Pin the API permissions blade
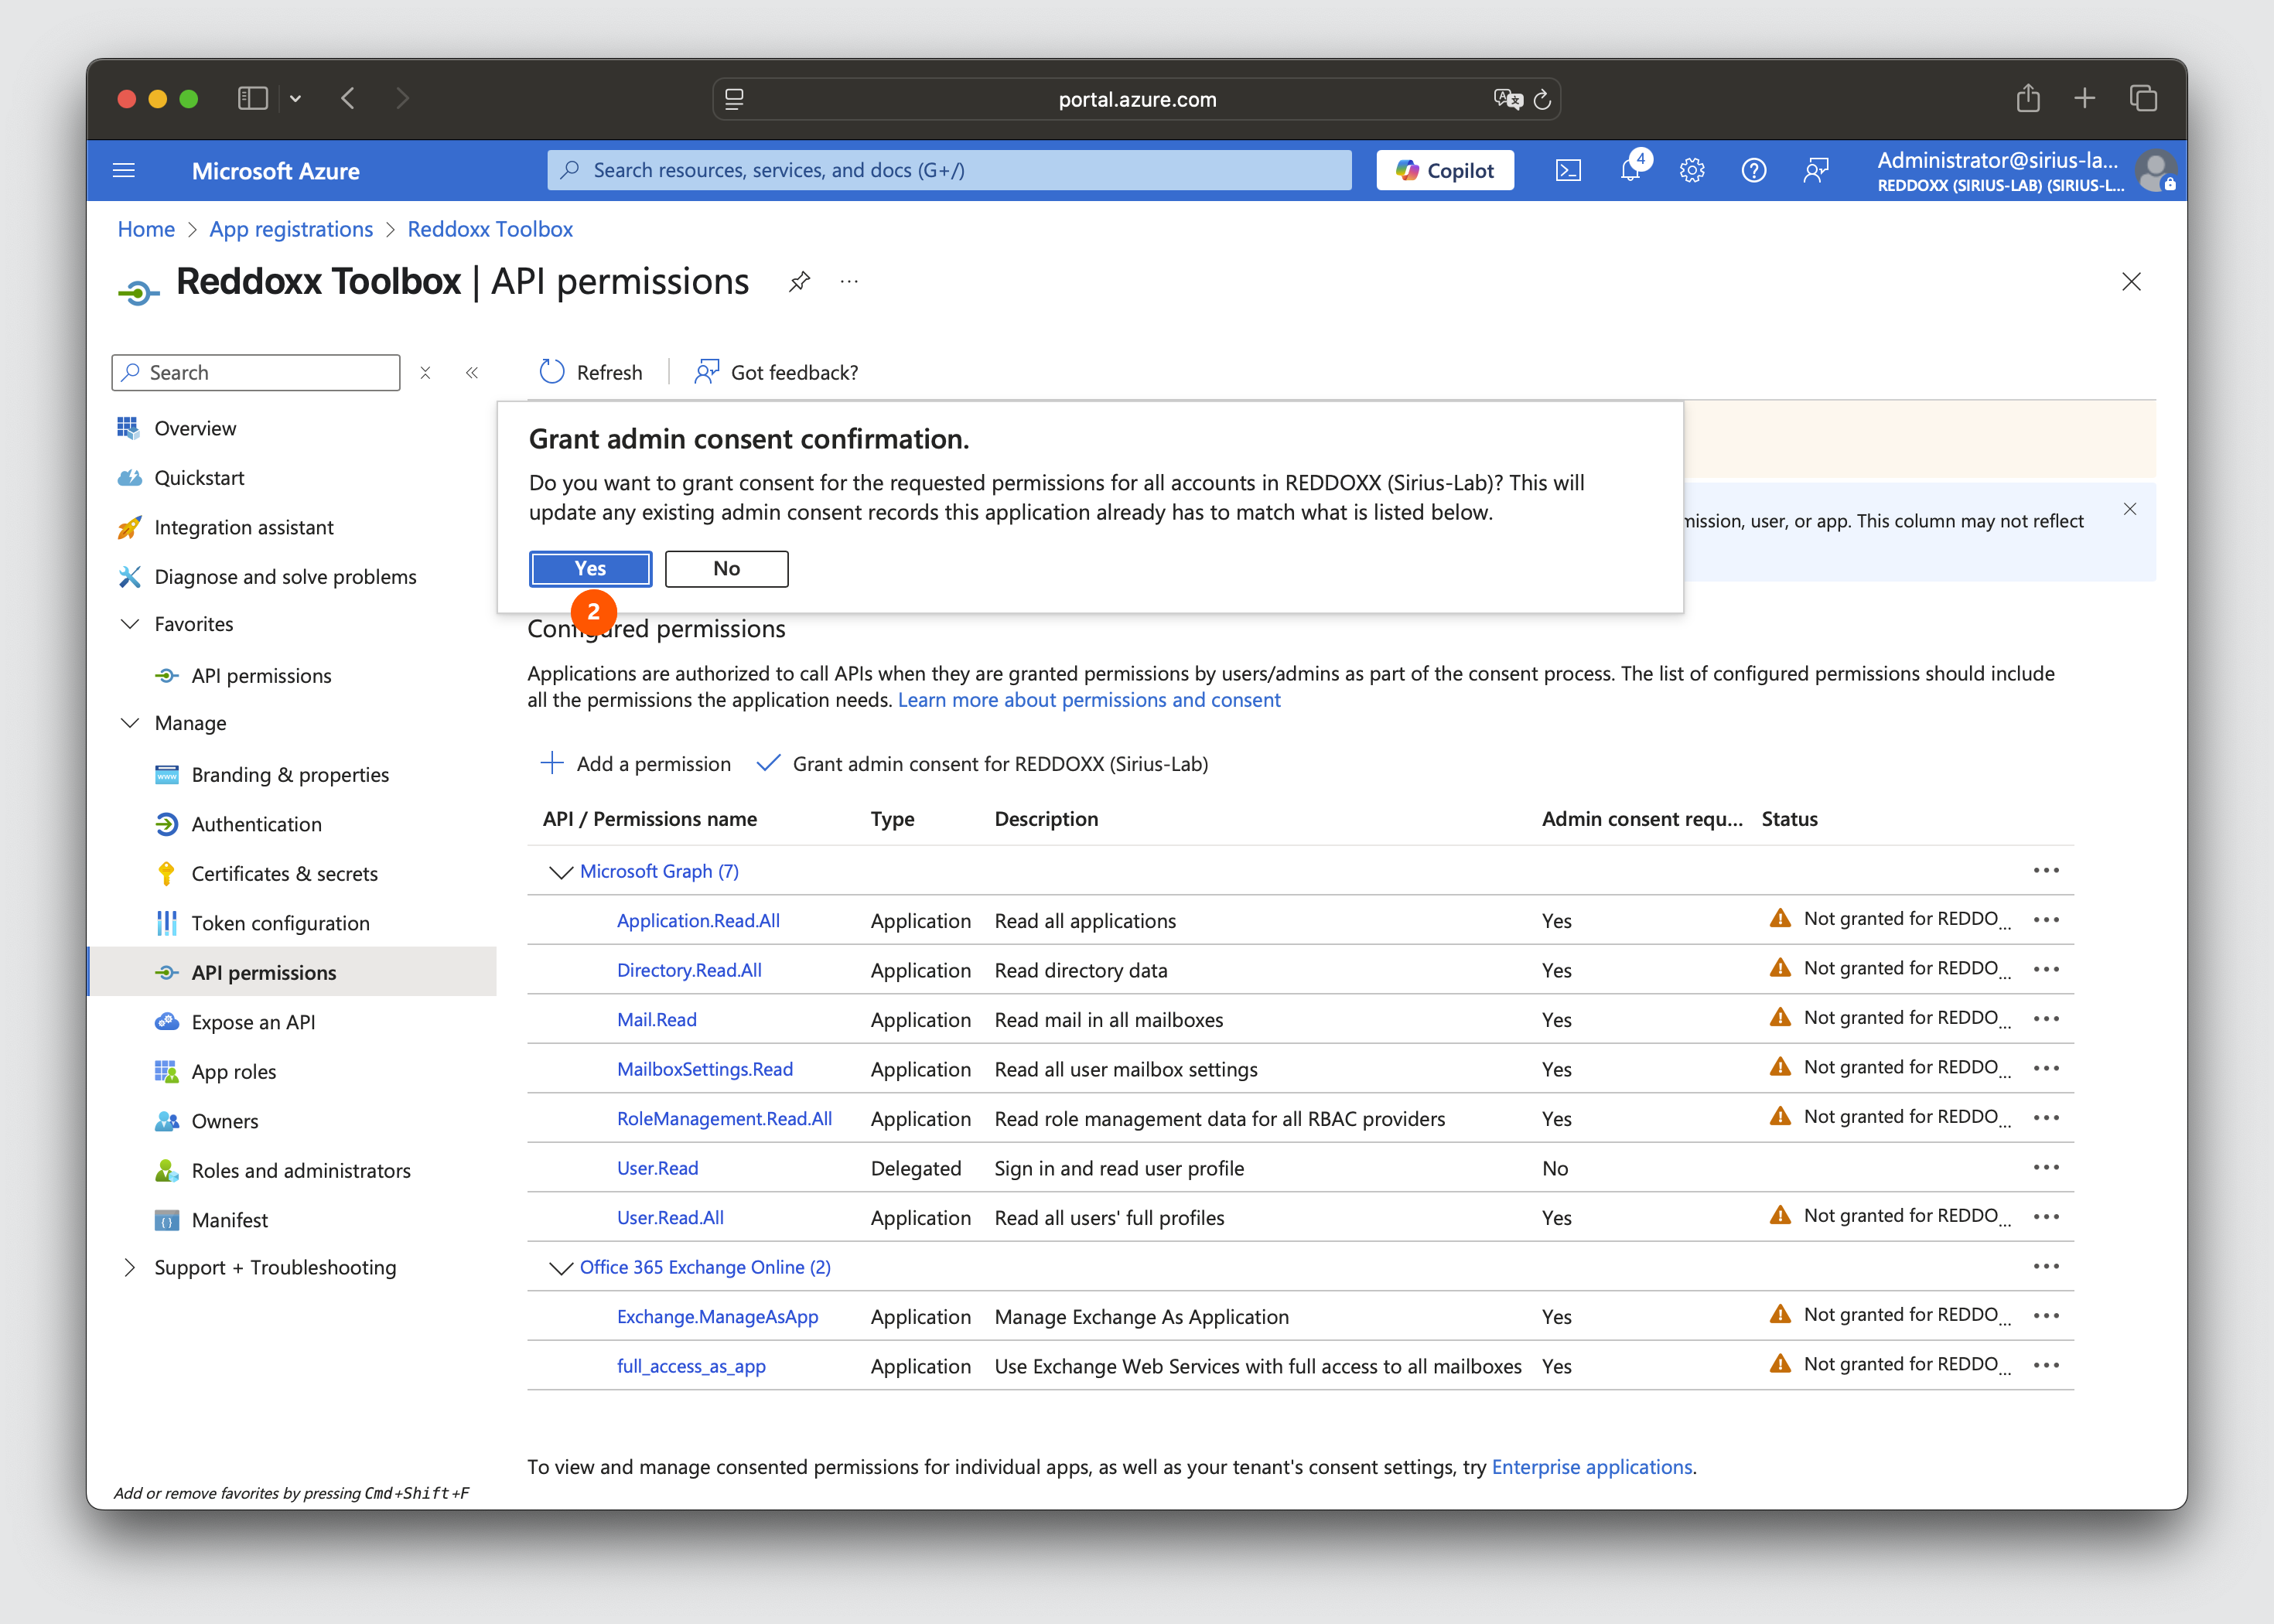 click(x=799, y=282)
